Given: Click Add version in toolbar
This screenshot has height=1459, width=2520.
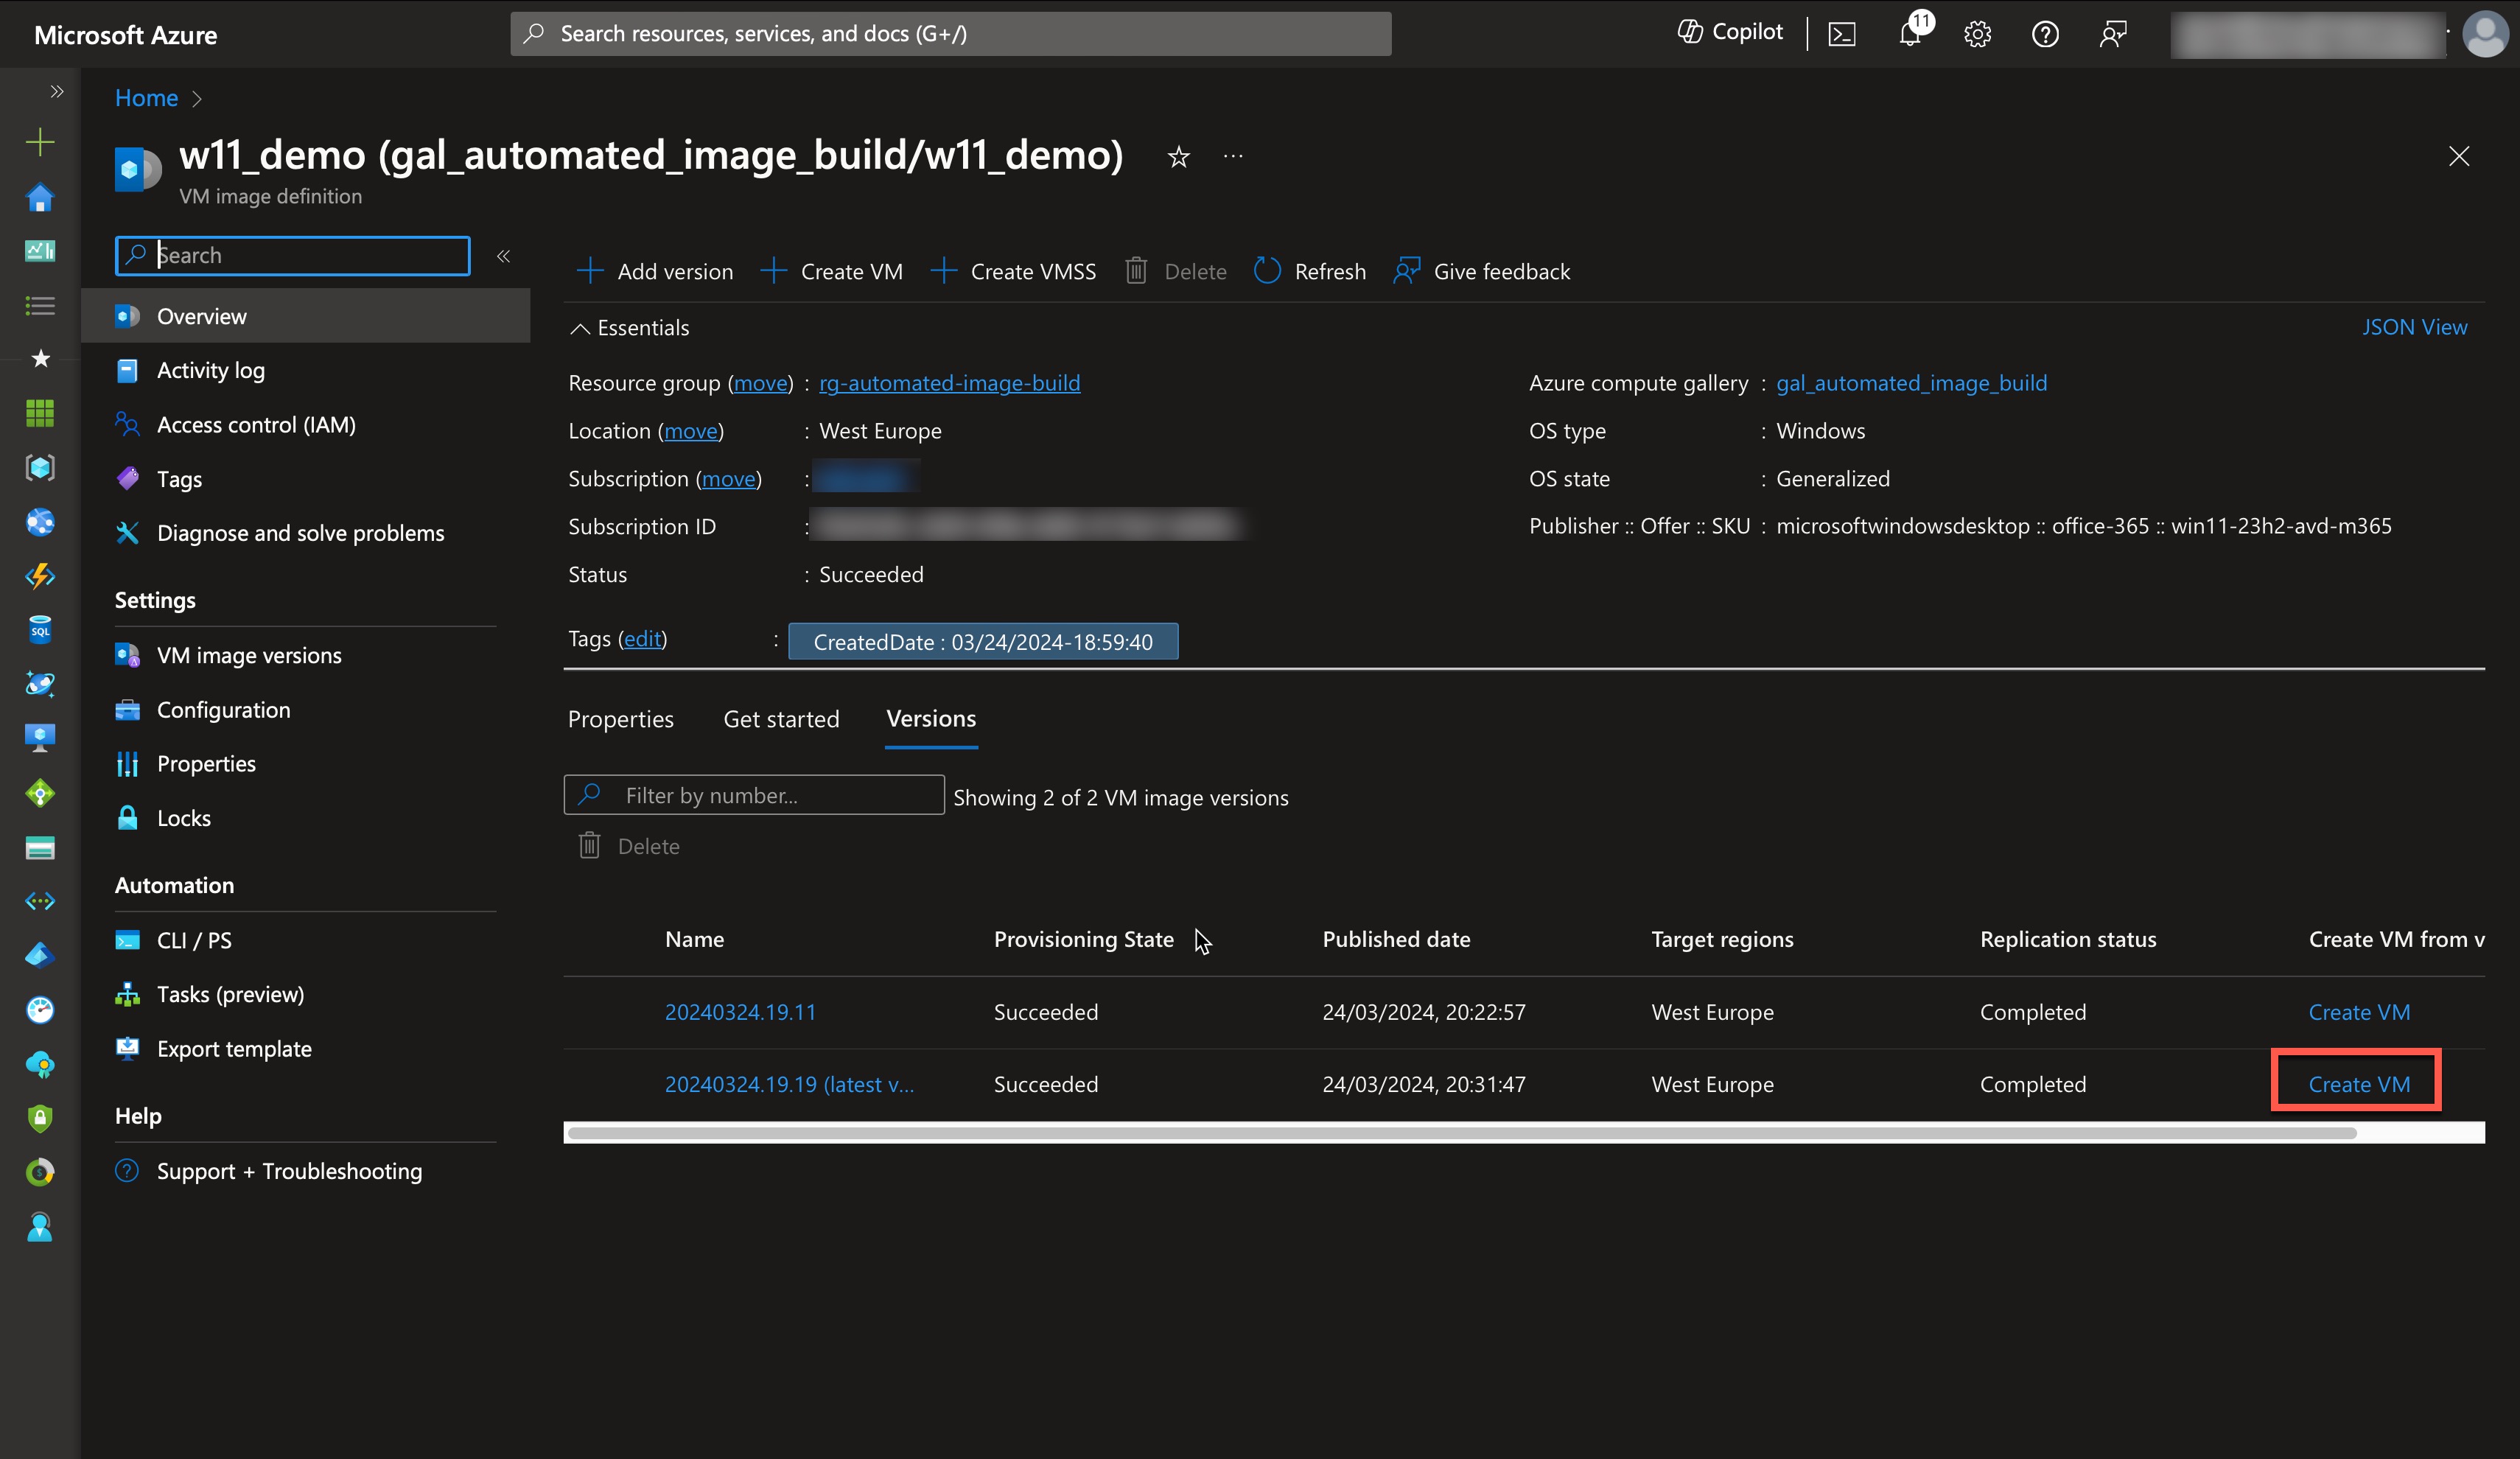Looking at the screenshot, I should tap(655, 271).
